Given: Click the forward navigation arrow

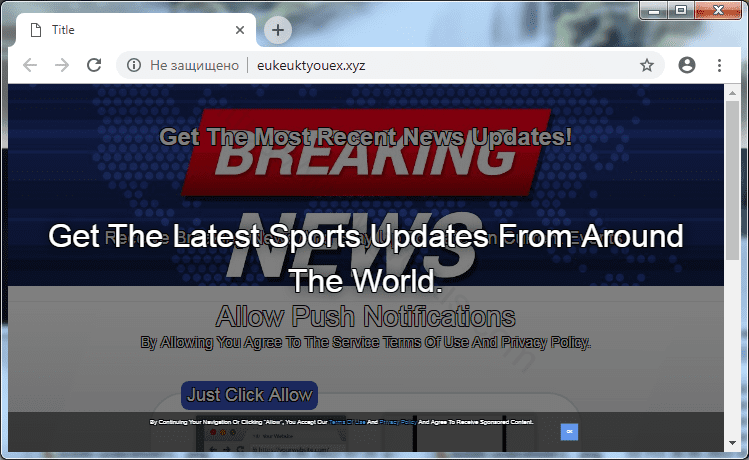Looking at the screenshot, I should pyautogui.click(x=62, y=65).
